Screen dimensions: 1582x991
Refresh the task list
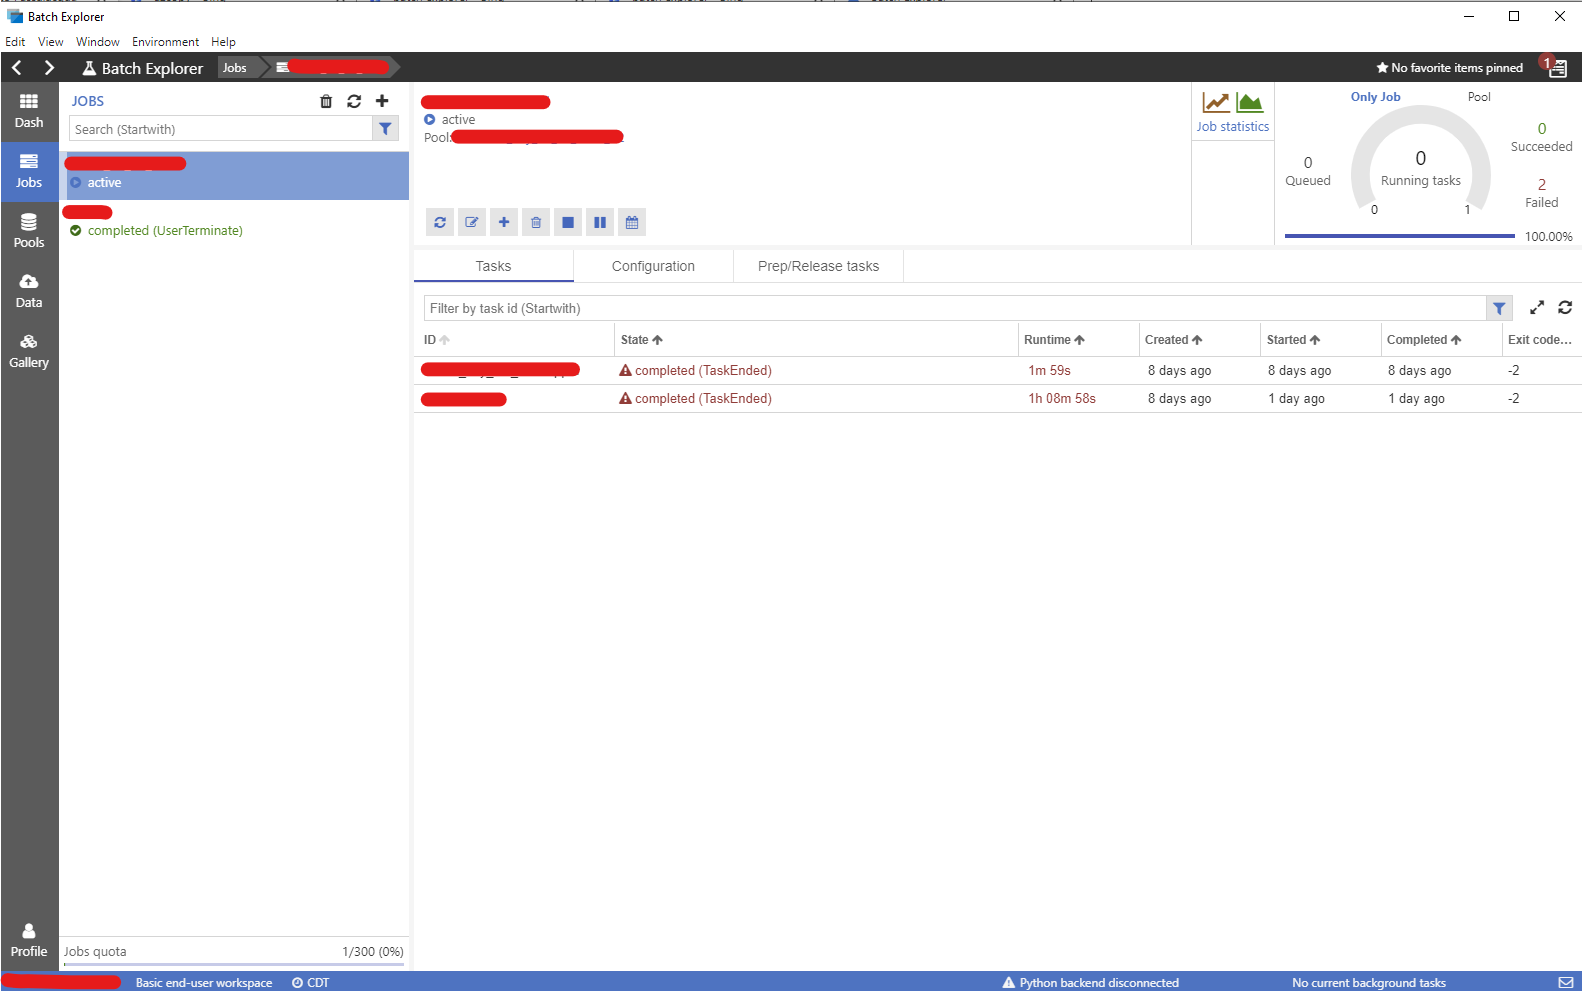1565,308
